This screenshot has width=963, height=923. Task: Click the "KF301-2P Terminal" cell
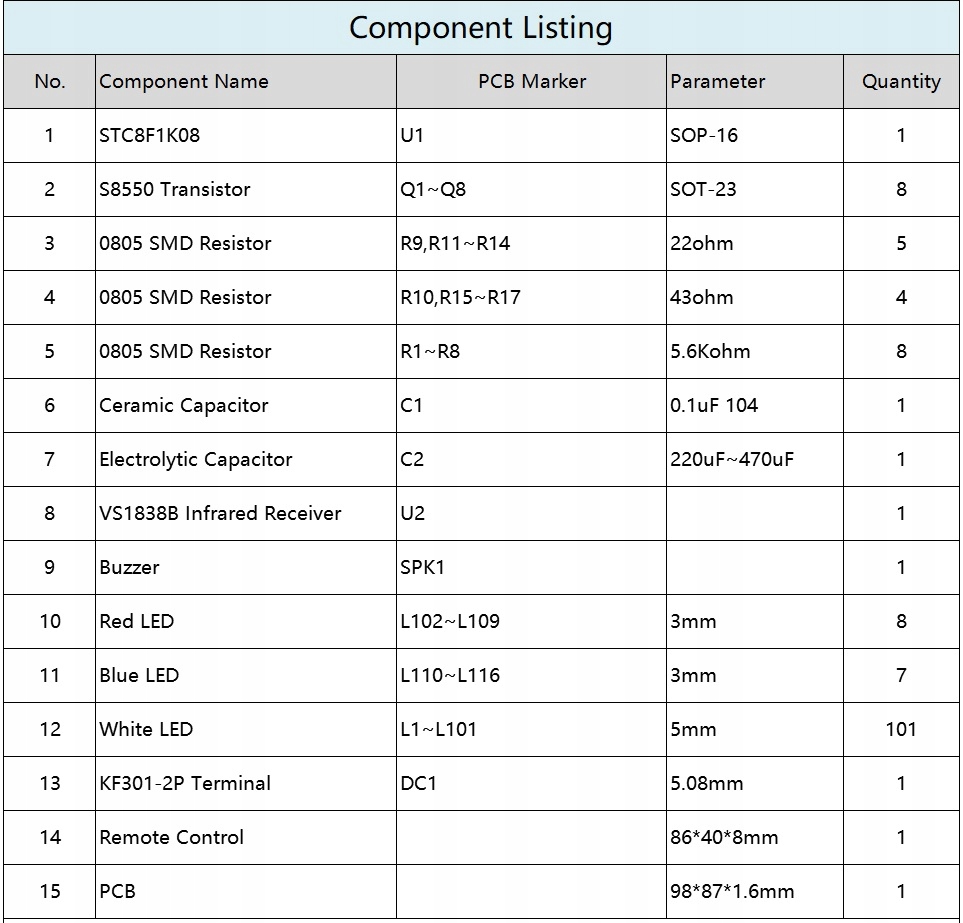click(185, 784)
